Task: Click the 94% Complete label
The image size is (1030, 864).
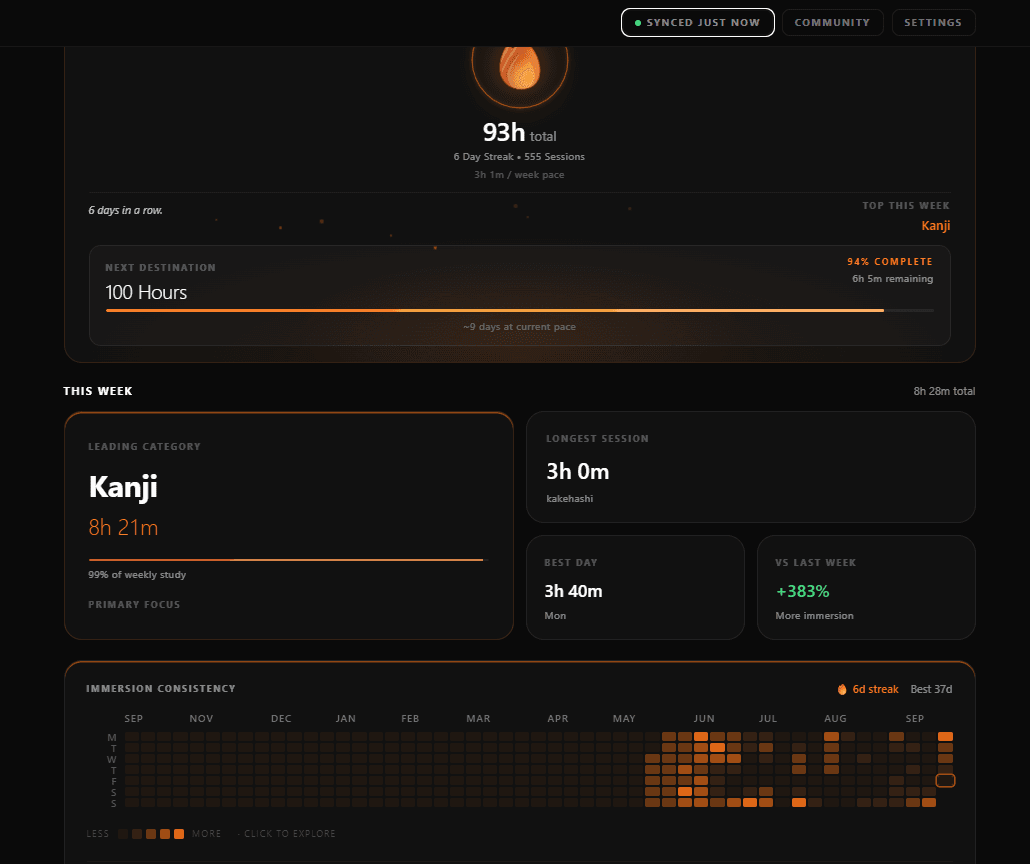Action: point(889,261)
